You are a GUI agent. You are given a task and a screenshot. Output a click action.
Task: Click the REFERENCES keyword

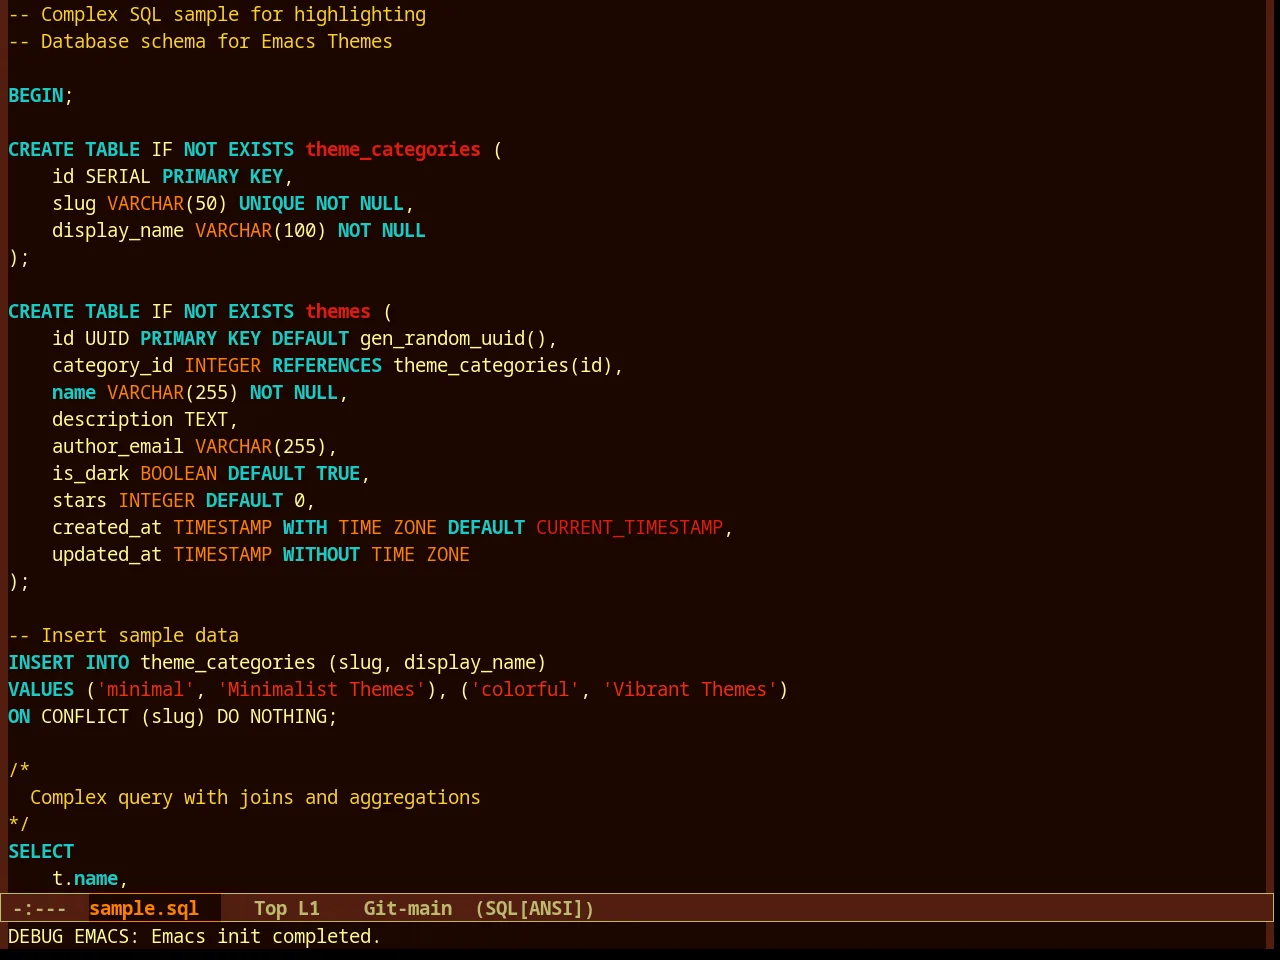[327, 365]
